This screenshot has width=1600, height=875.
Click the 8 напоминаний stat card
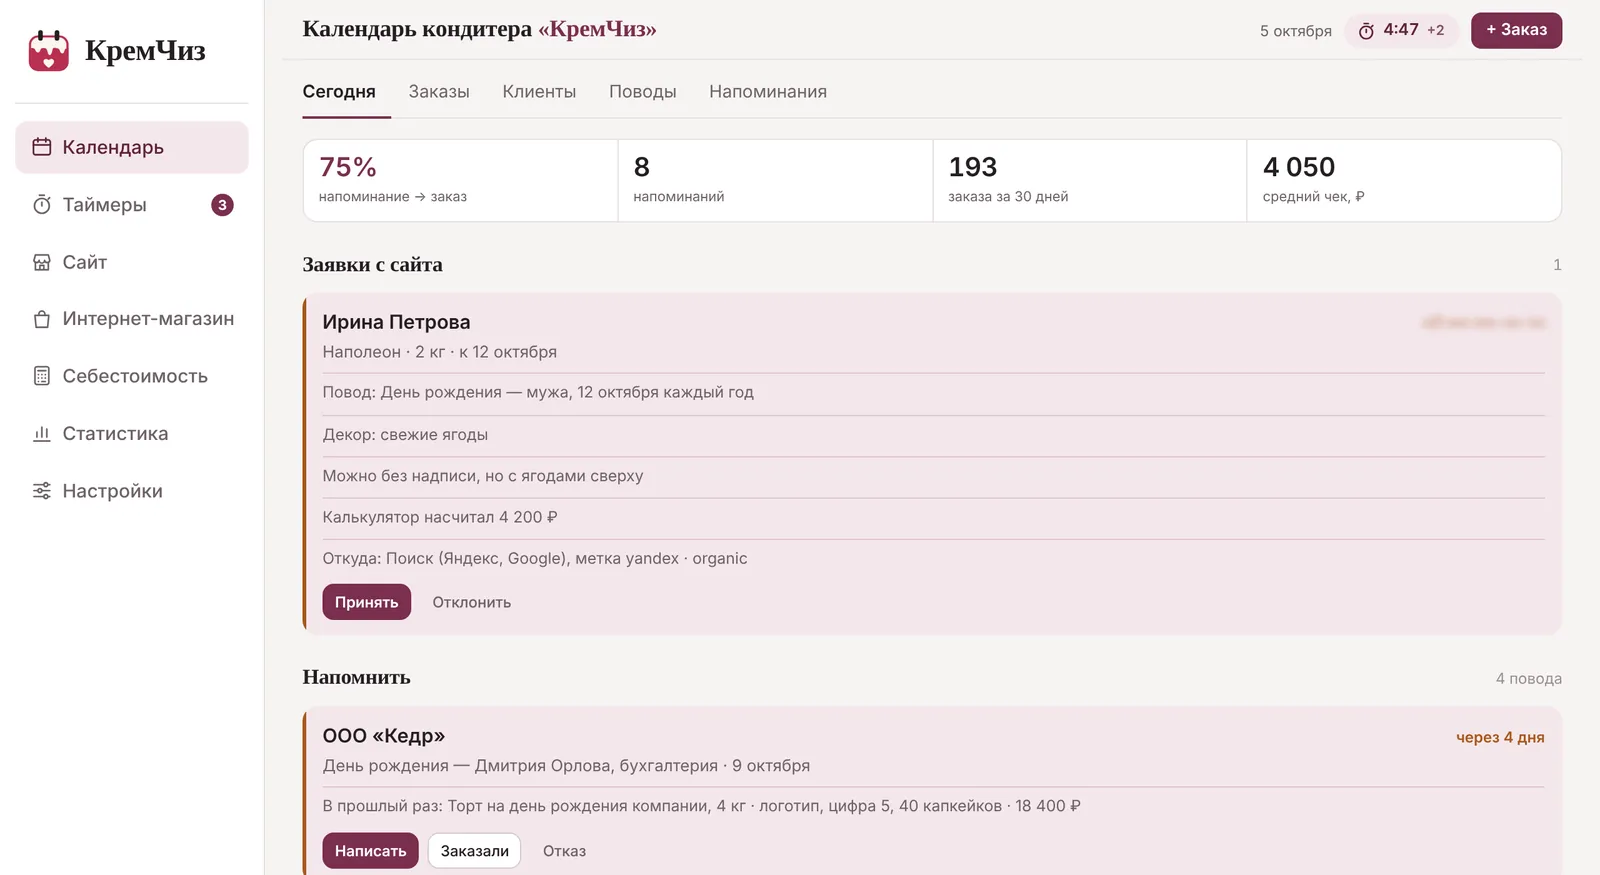click(775, 180)
